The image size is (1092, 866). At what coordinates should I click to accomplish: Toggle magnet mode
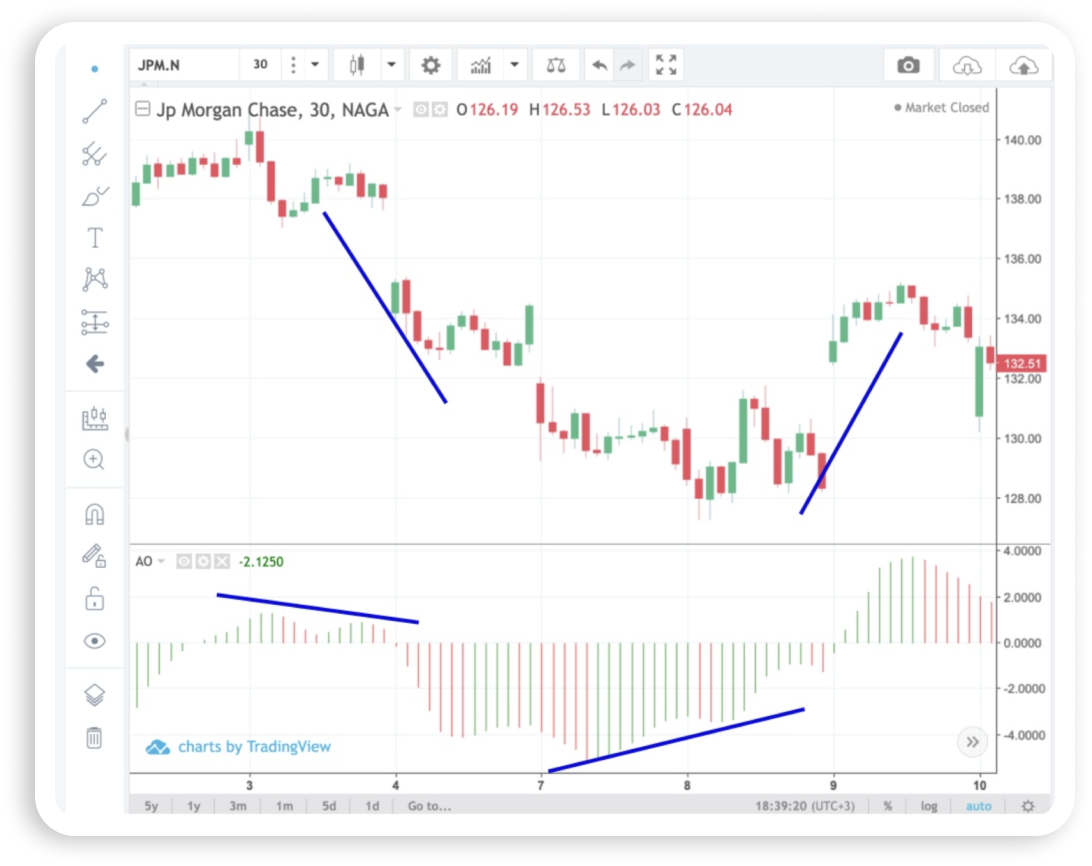pos(95,515)
